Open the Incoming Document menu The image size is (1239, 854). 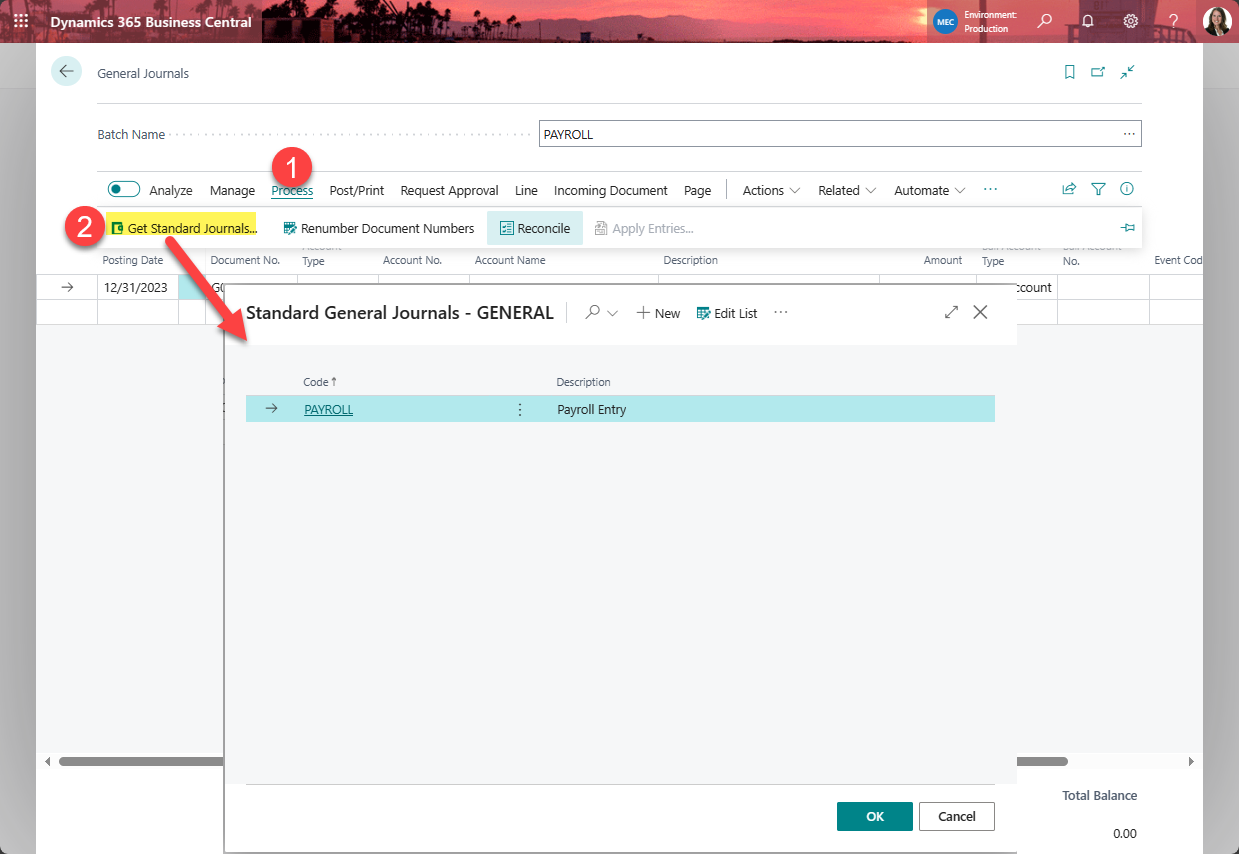tap(611, 190)
